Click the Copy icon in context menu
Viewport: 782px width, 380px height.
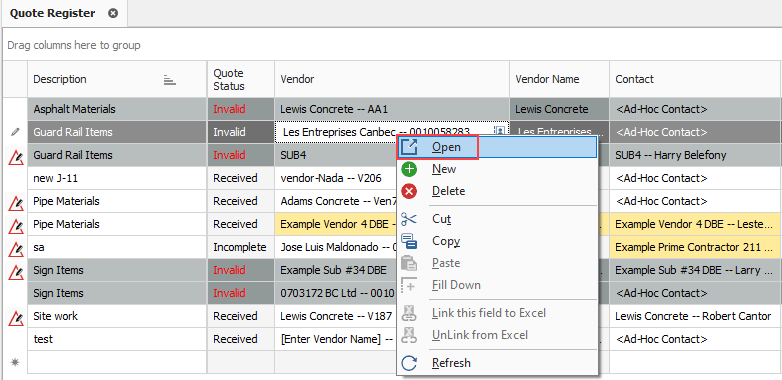(409, 241)
